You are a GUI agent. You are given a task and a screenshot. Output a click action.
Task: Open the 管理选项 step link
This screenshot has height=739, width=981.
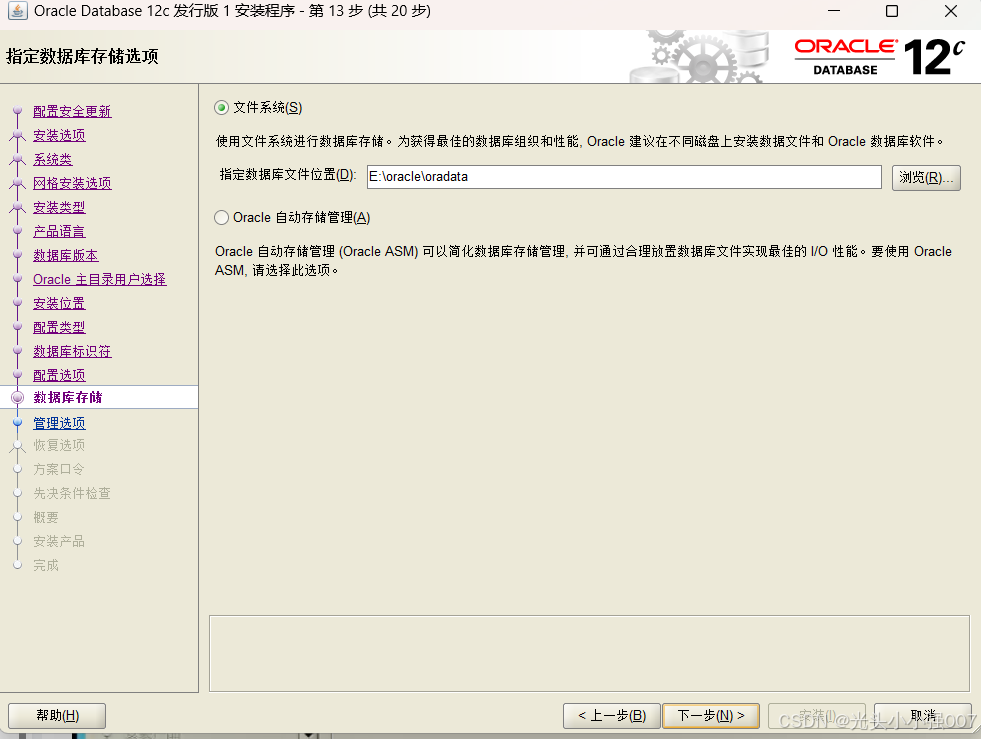point(59,424)
